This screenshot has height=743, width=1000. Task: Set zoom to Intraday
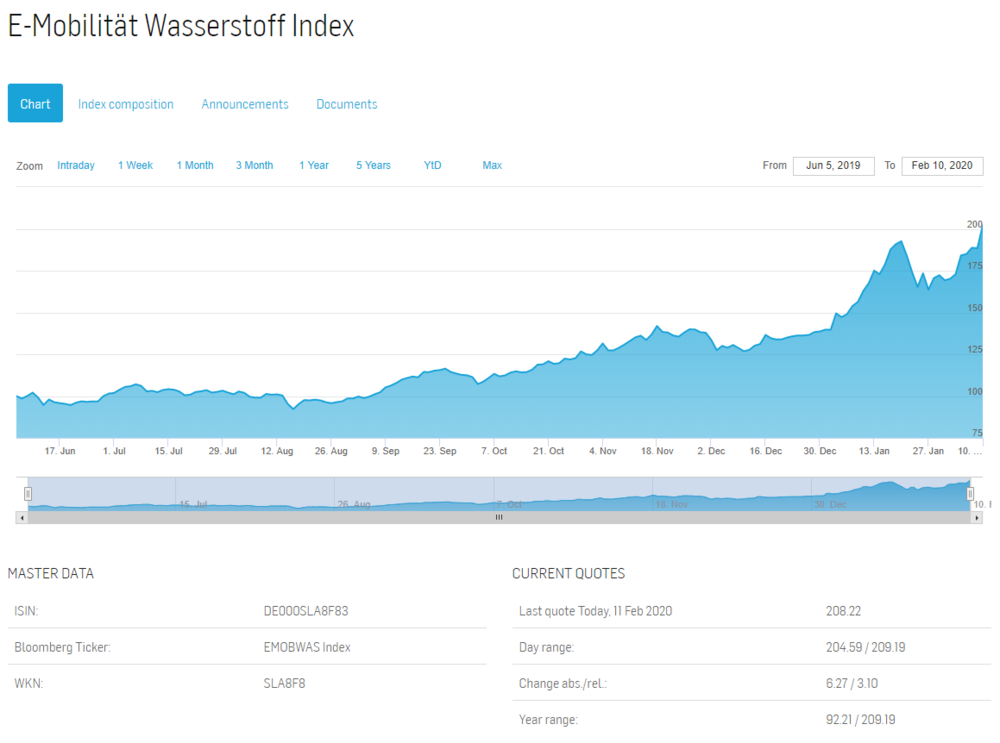(x=76, y=165)
